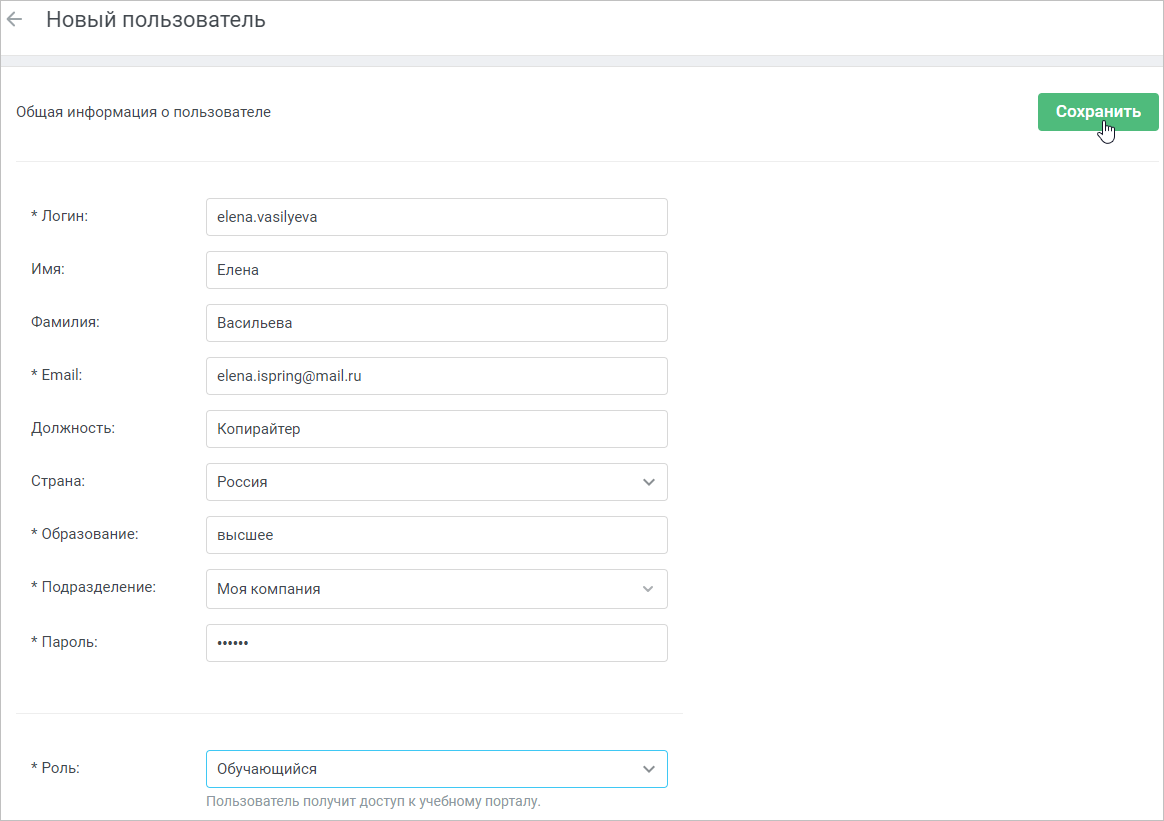Image resolution: width=1164 pixels, height=821 pixels.
Task: Click the Новый пользователь page title
Action: pos(156,20)
